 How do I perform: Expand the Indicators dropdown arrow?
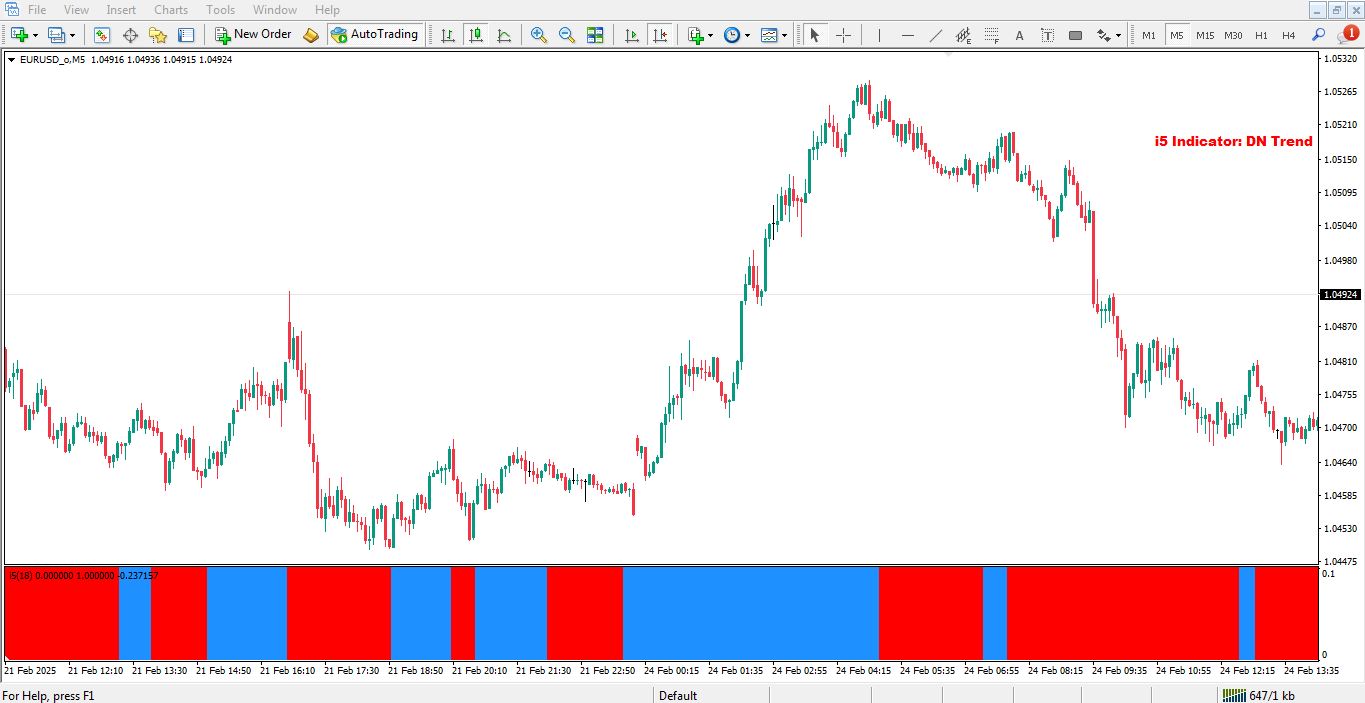point(711,35)
